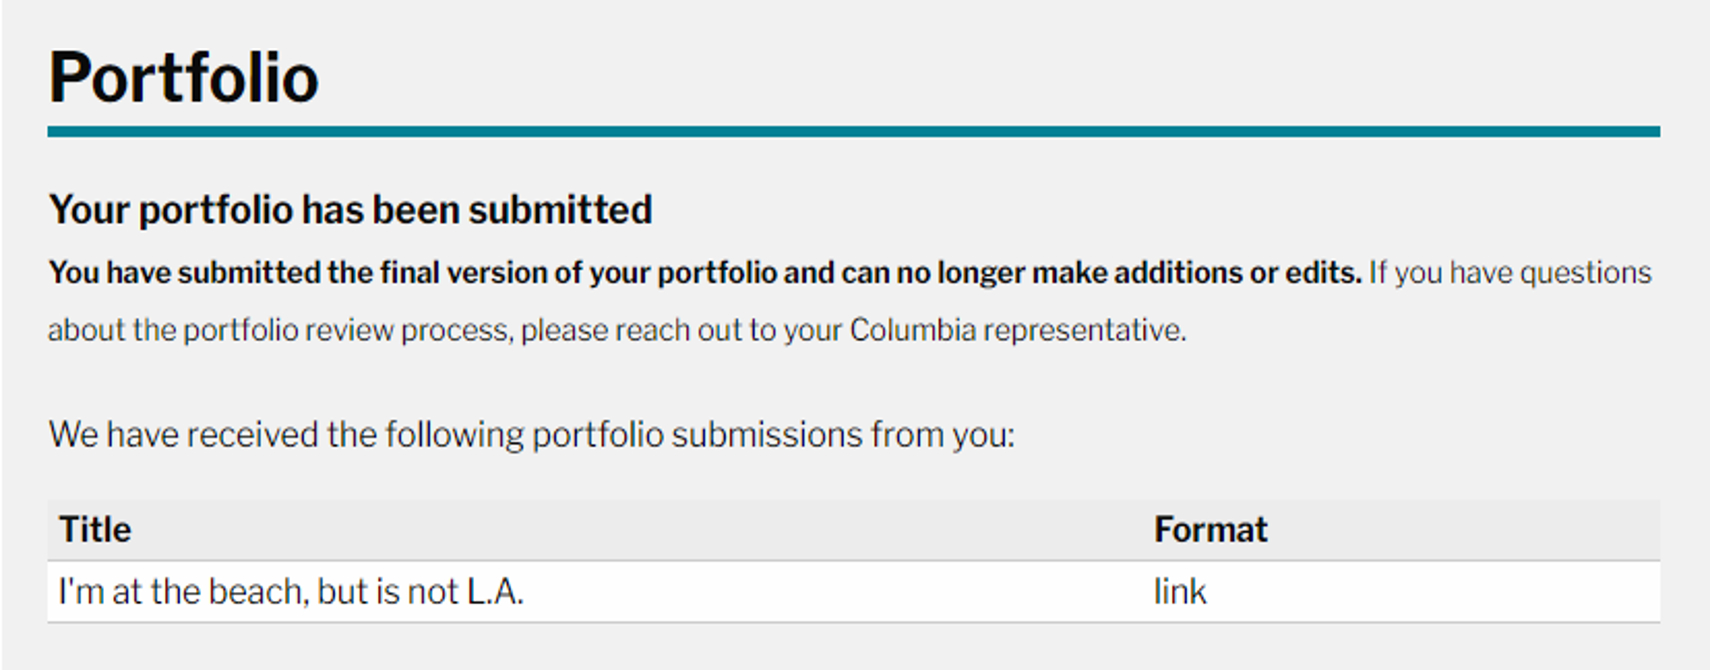The width and height of the screenshot is (1710, 670).
Task: Click the Format column header
Action: tap(1210, 529)
